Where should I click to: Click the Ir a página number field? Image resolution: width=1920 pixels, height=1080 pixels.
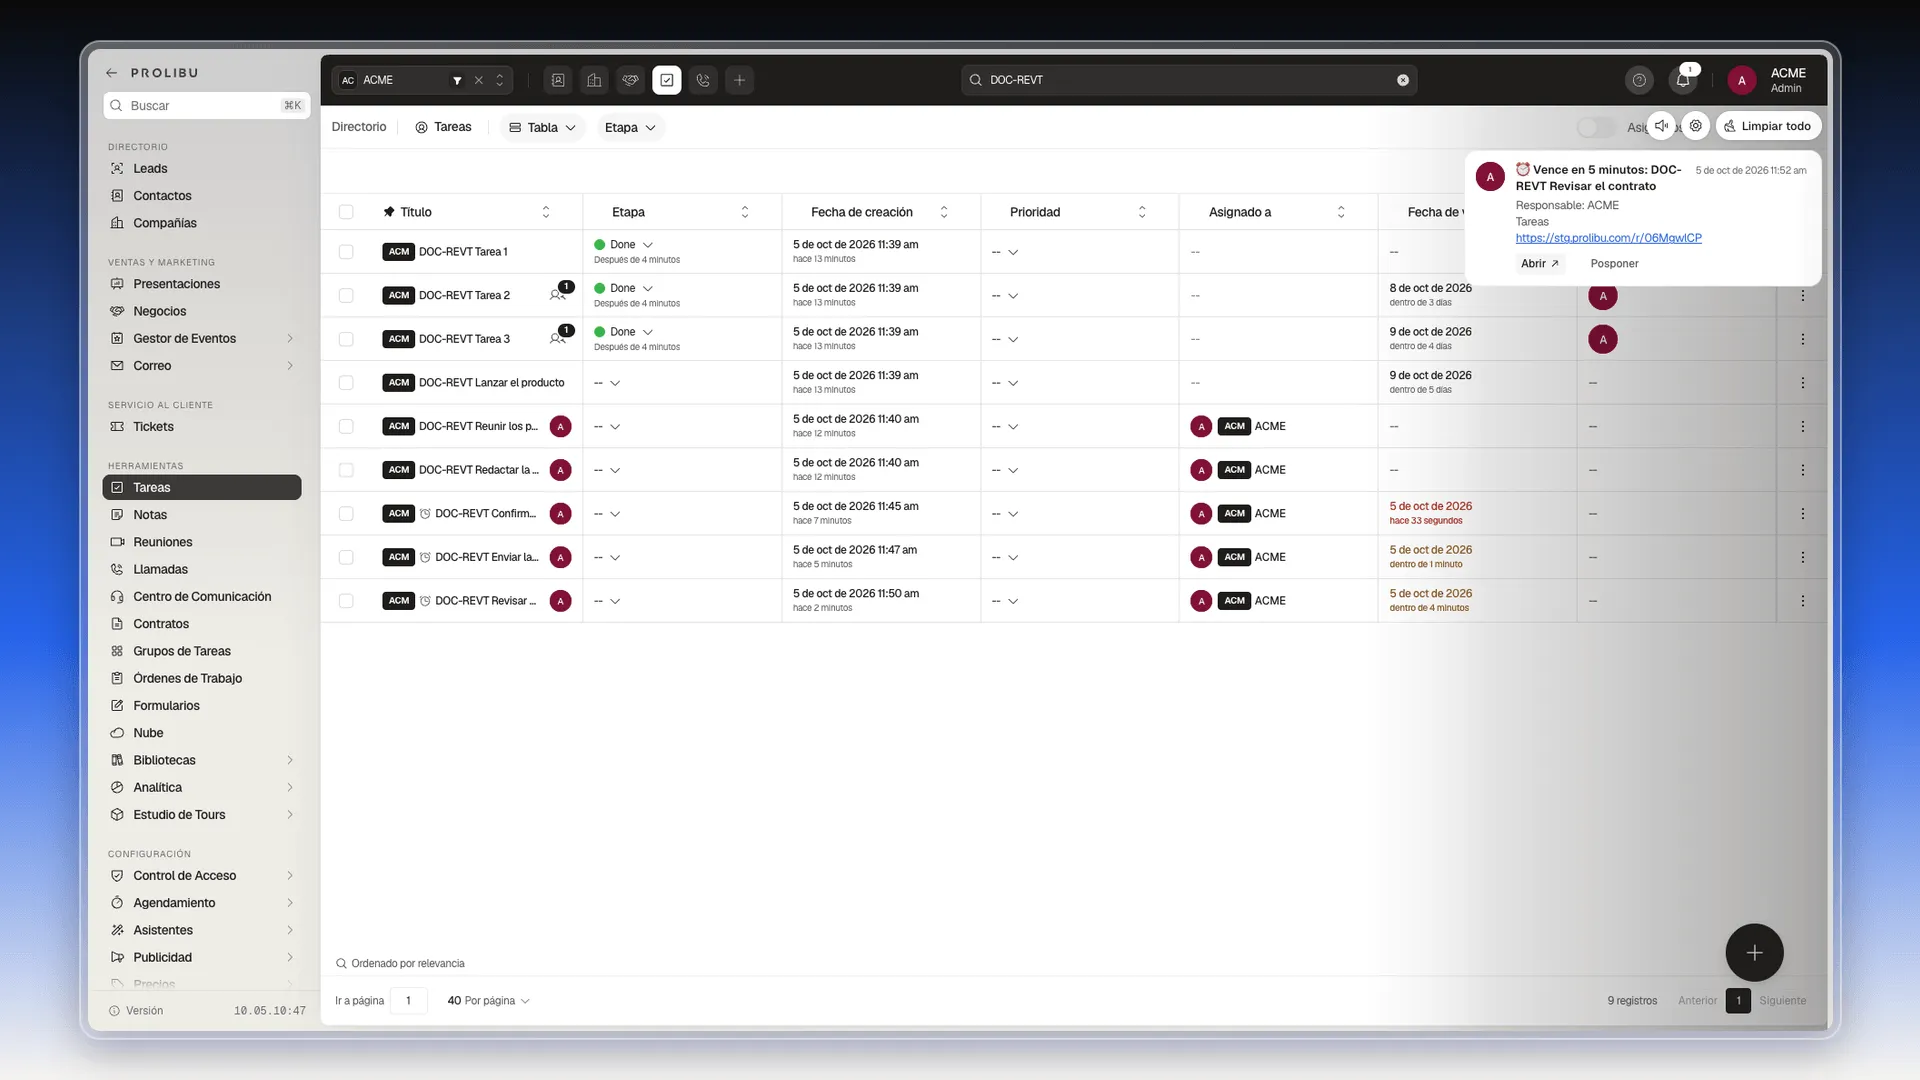click(x=408, y=1001)
